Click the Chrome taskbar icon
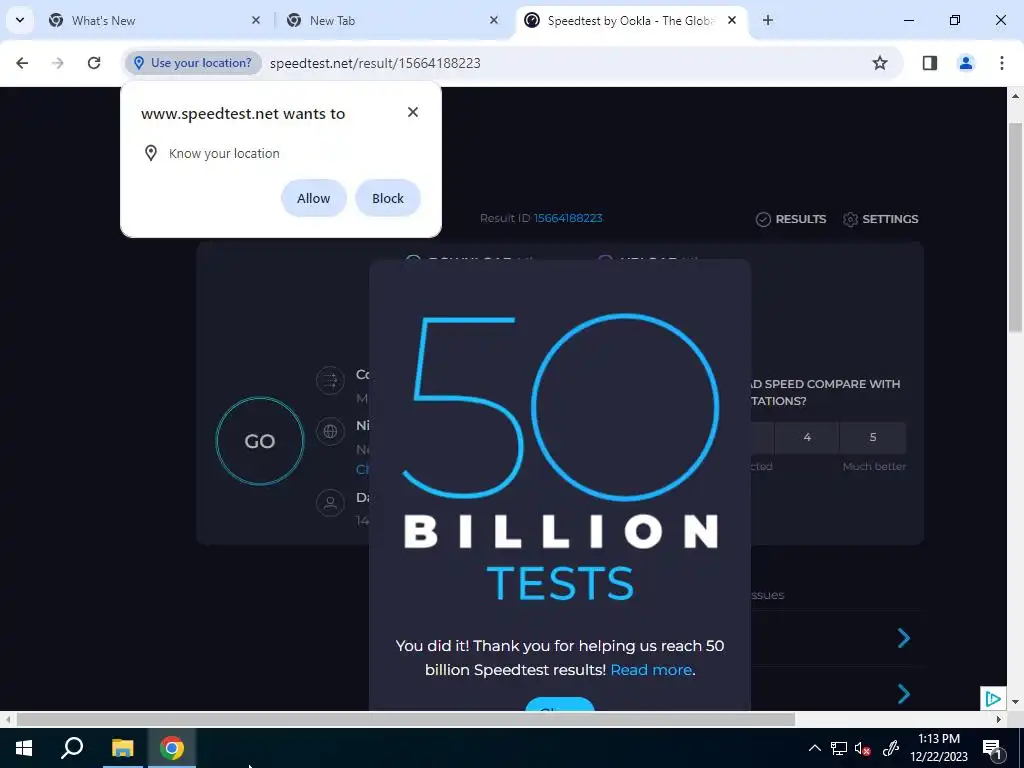Image resolution: width=1024 pixels, height=768 pixels. pyautogui.click(x=172, y=748)
